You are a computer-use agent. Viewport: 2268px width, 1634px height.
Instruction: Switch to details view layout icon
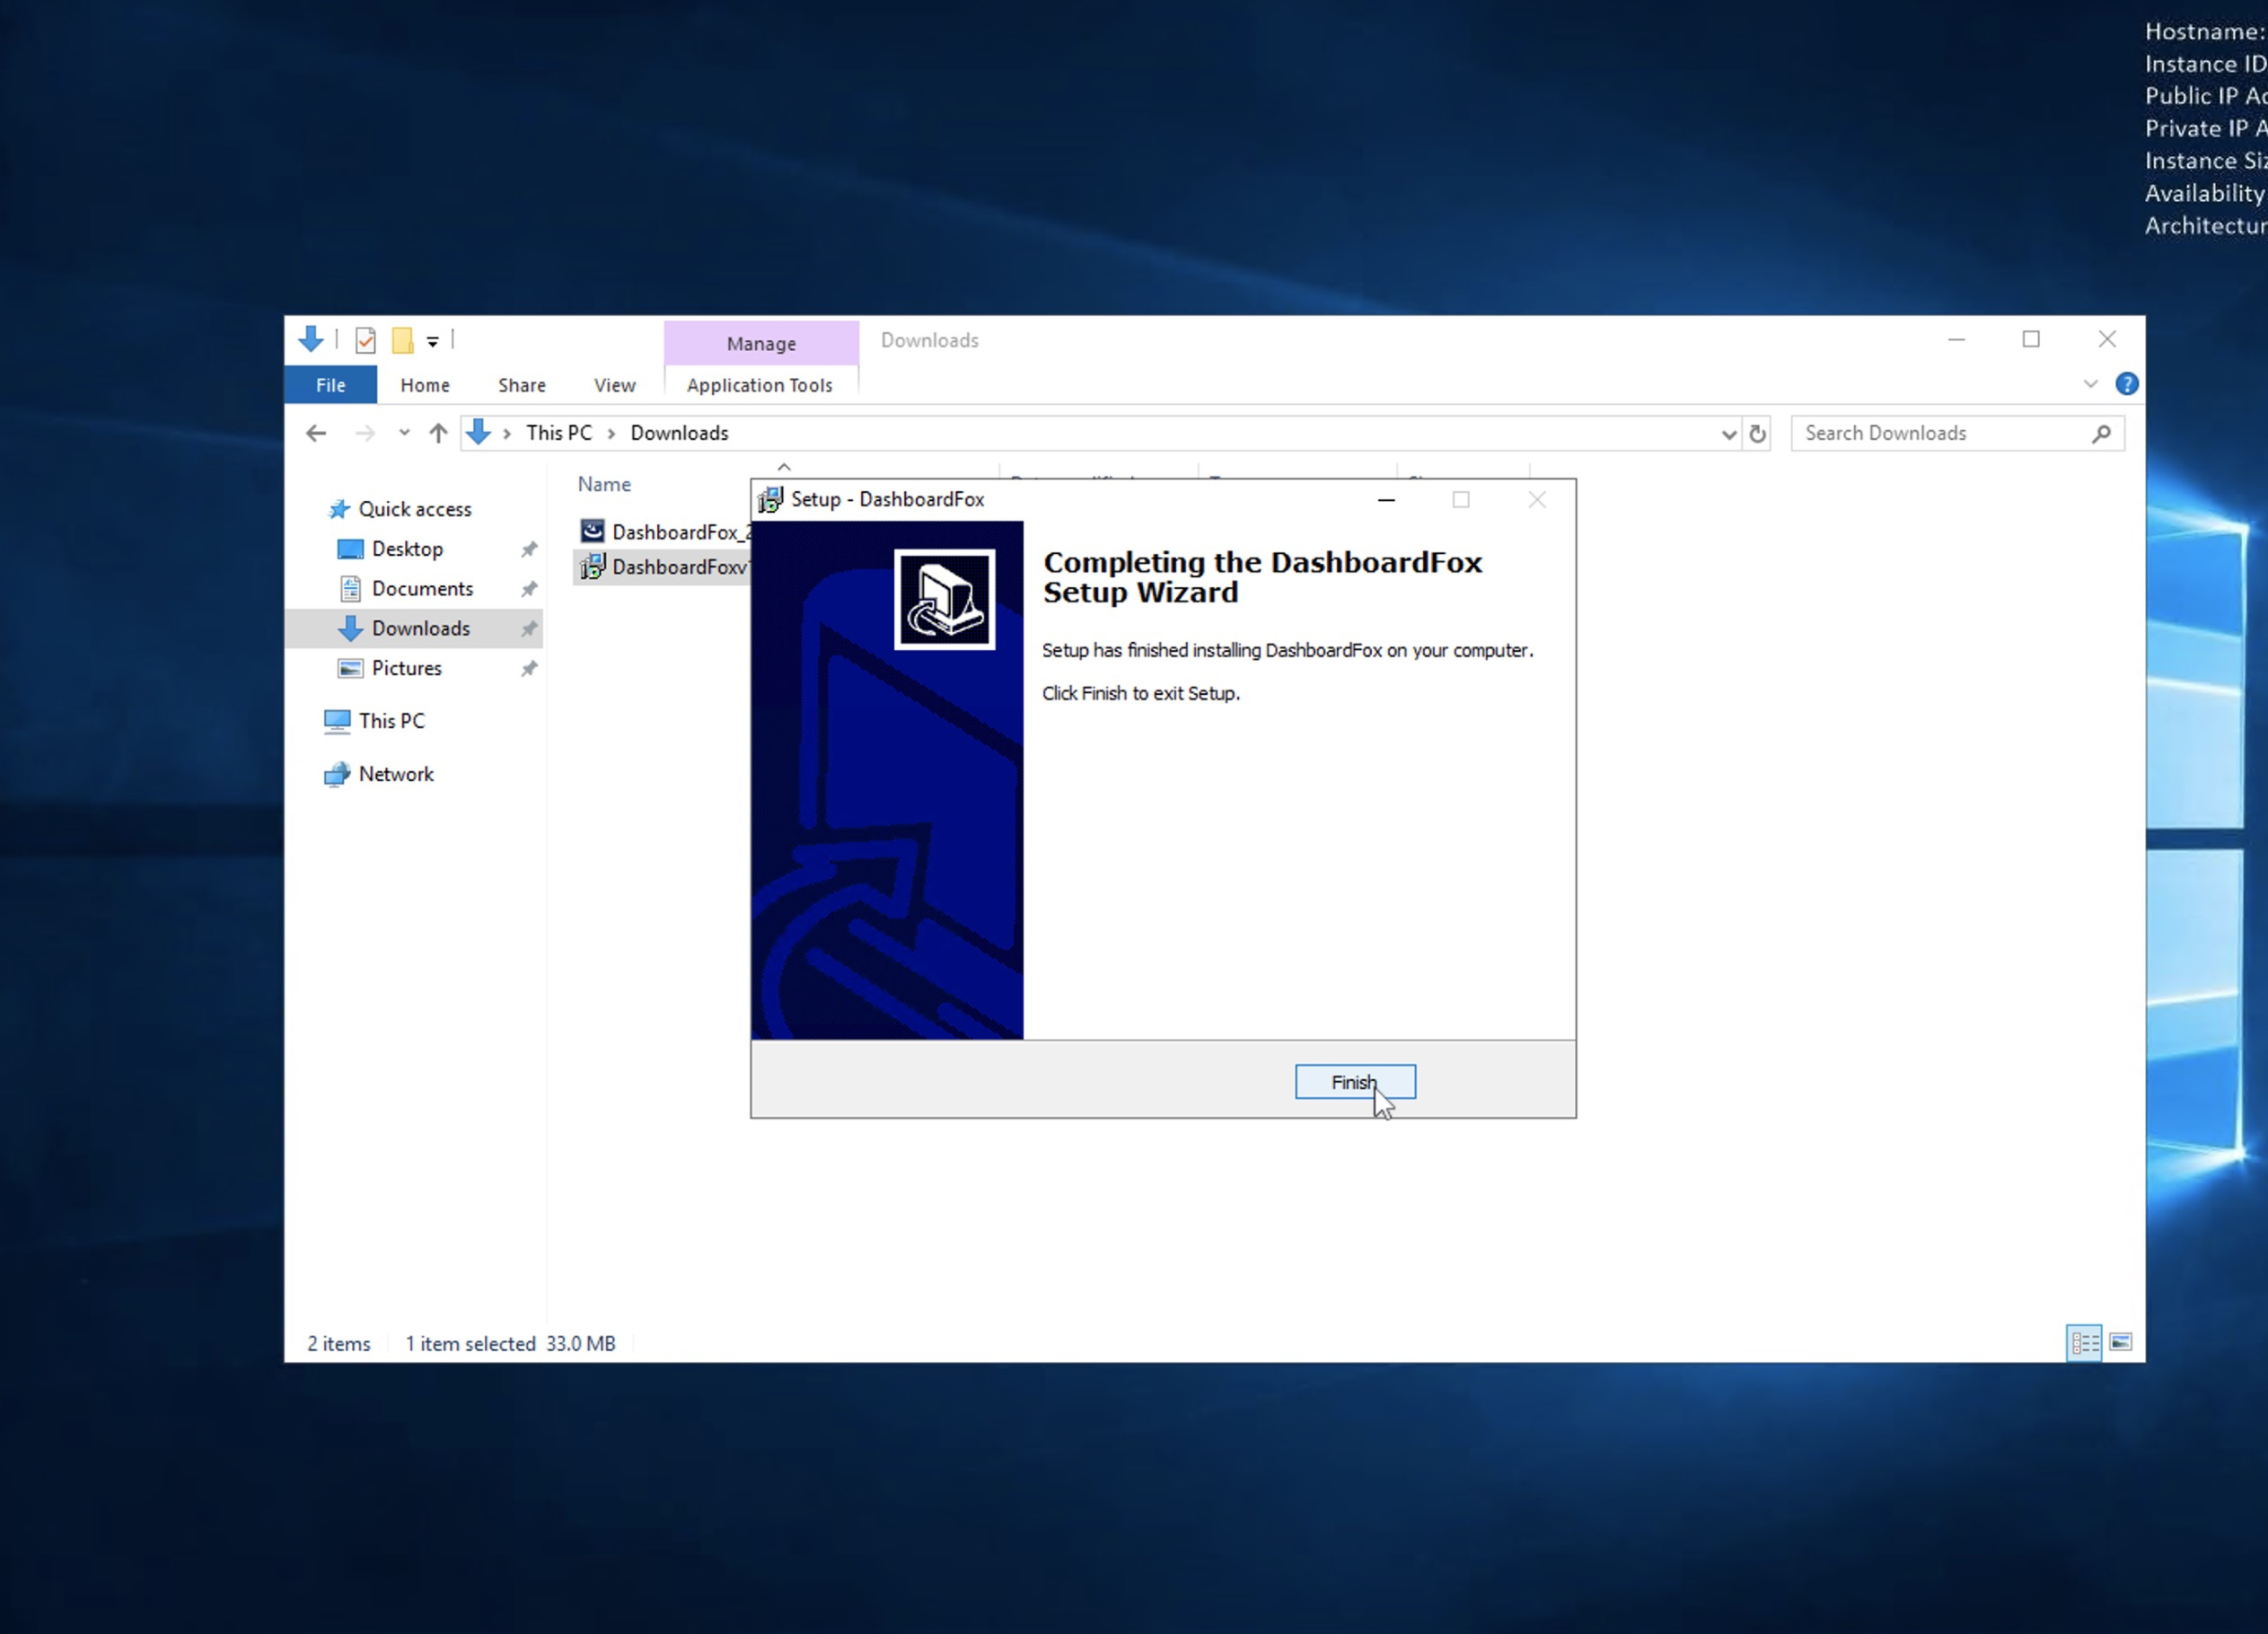(x=2084, y=1343)
